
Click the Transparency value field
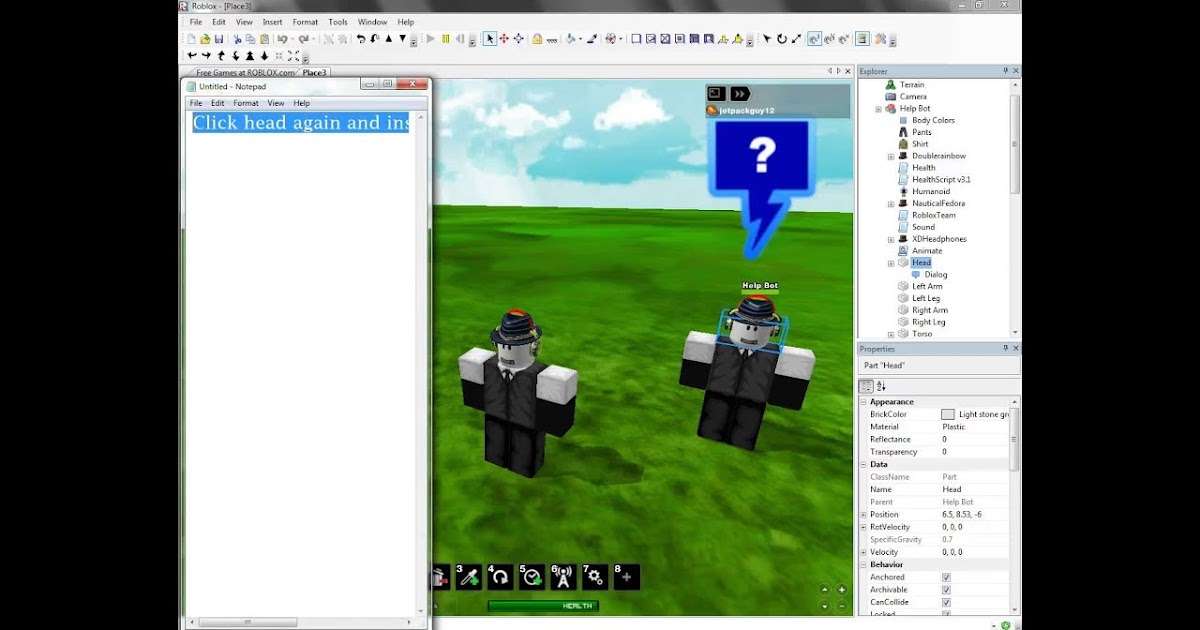click(x=975, y=452)
